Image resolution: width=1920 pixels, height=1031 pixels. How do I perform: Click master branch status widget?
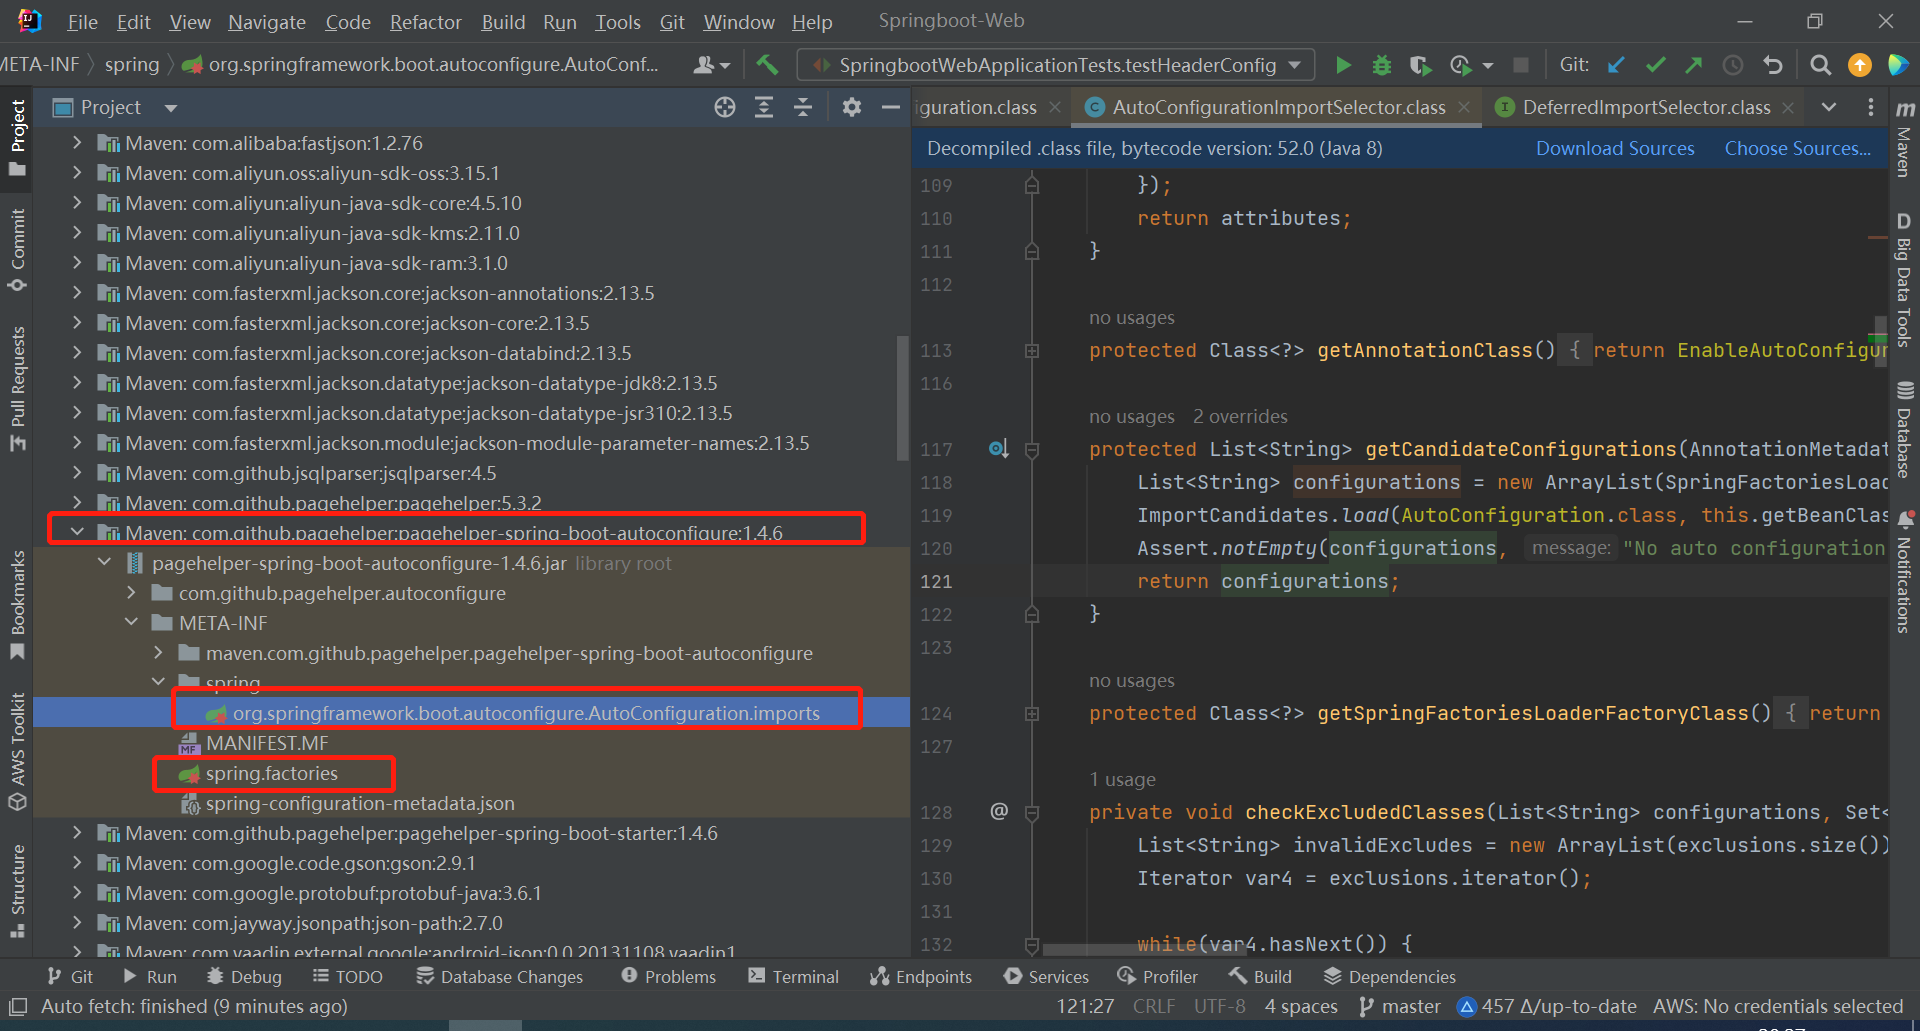(x=1400, y=1006)
